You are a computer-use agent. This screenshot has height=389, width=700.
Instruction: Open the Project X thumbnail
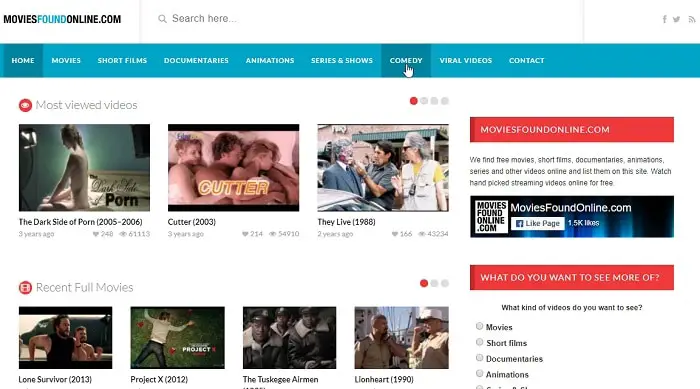pos(178,338)
